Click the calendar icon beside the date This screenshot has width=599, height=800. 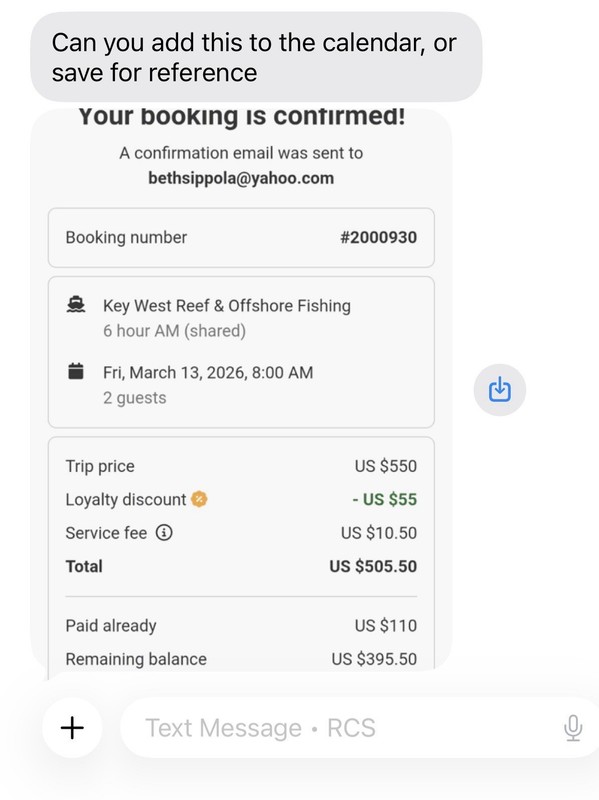click(x=76, y=371)
